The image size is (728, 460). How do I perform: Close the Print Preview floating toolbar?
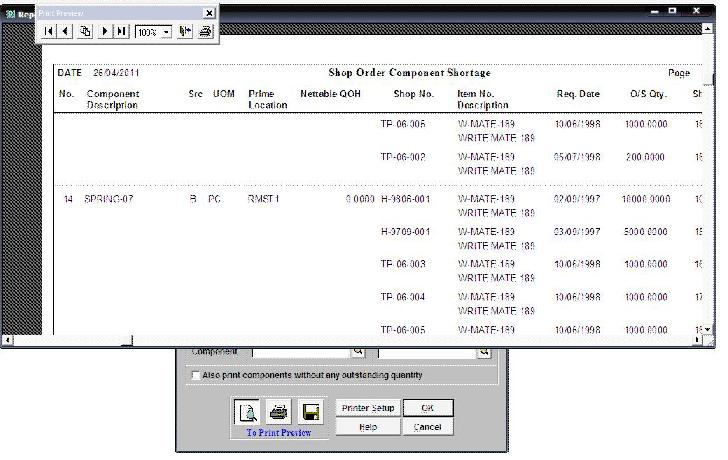pyautogui.click(x=208, y=13)
